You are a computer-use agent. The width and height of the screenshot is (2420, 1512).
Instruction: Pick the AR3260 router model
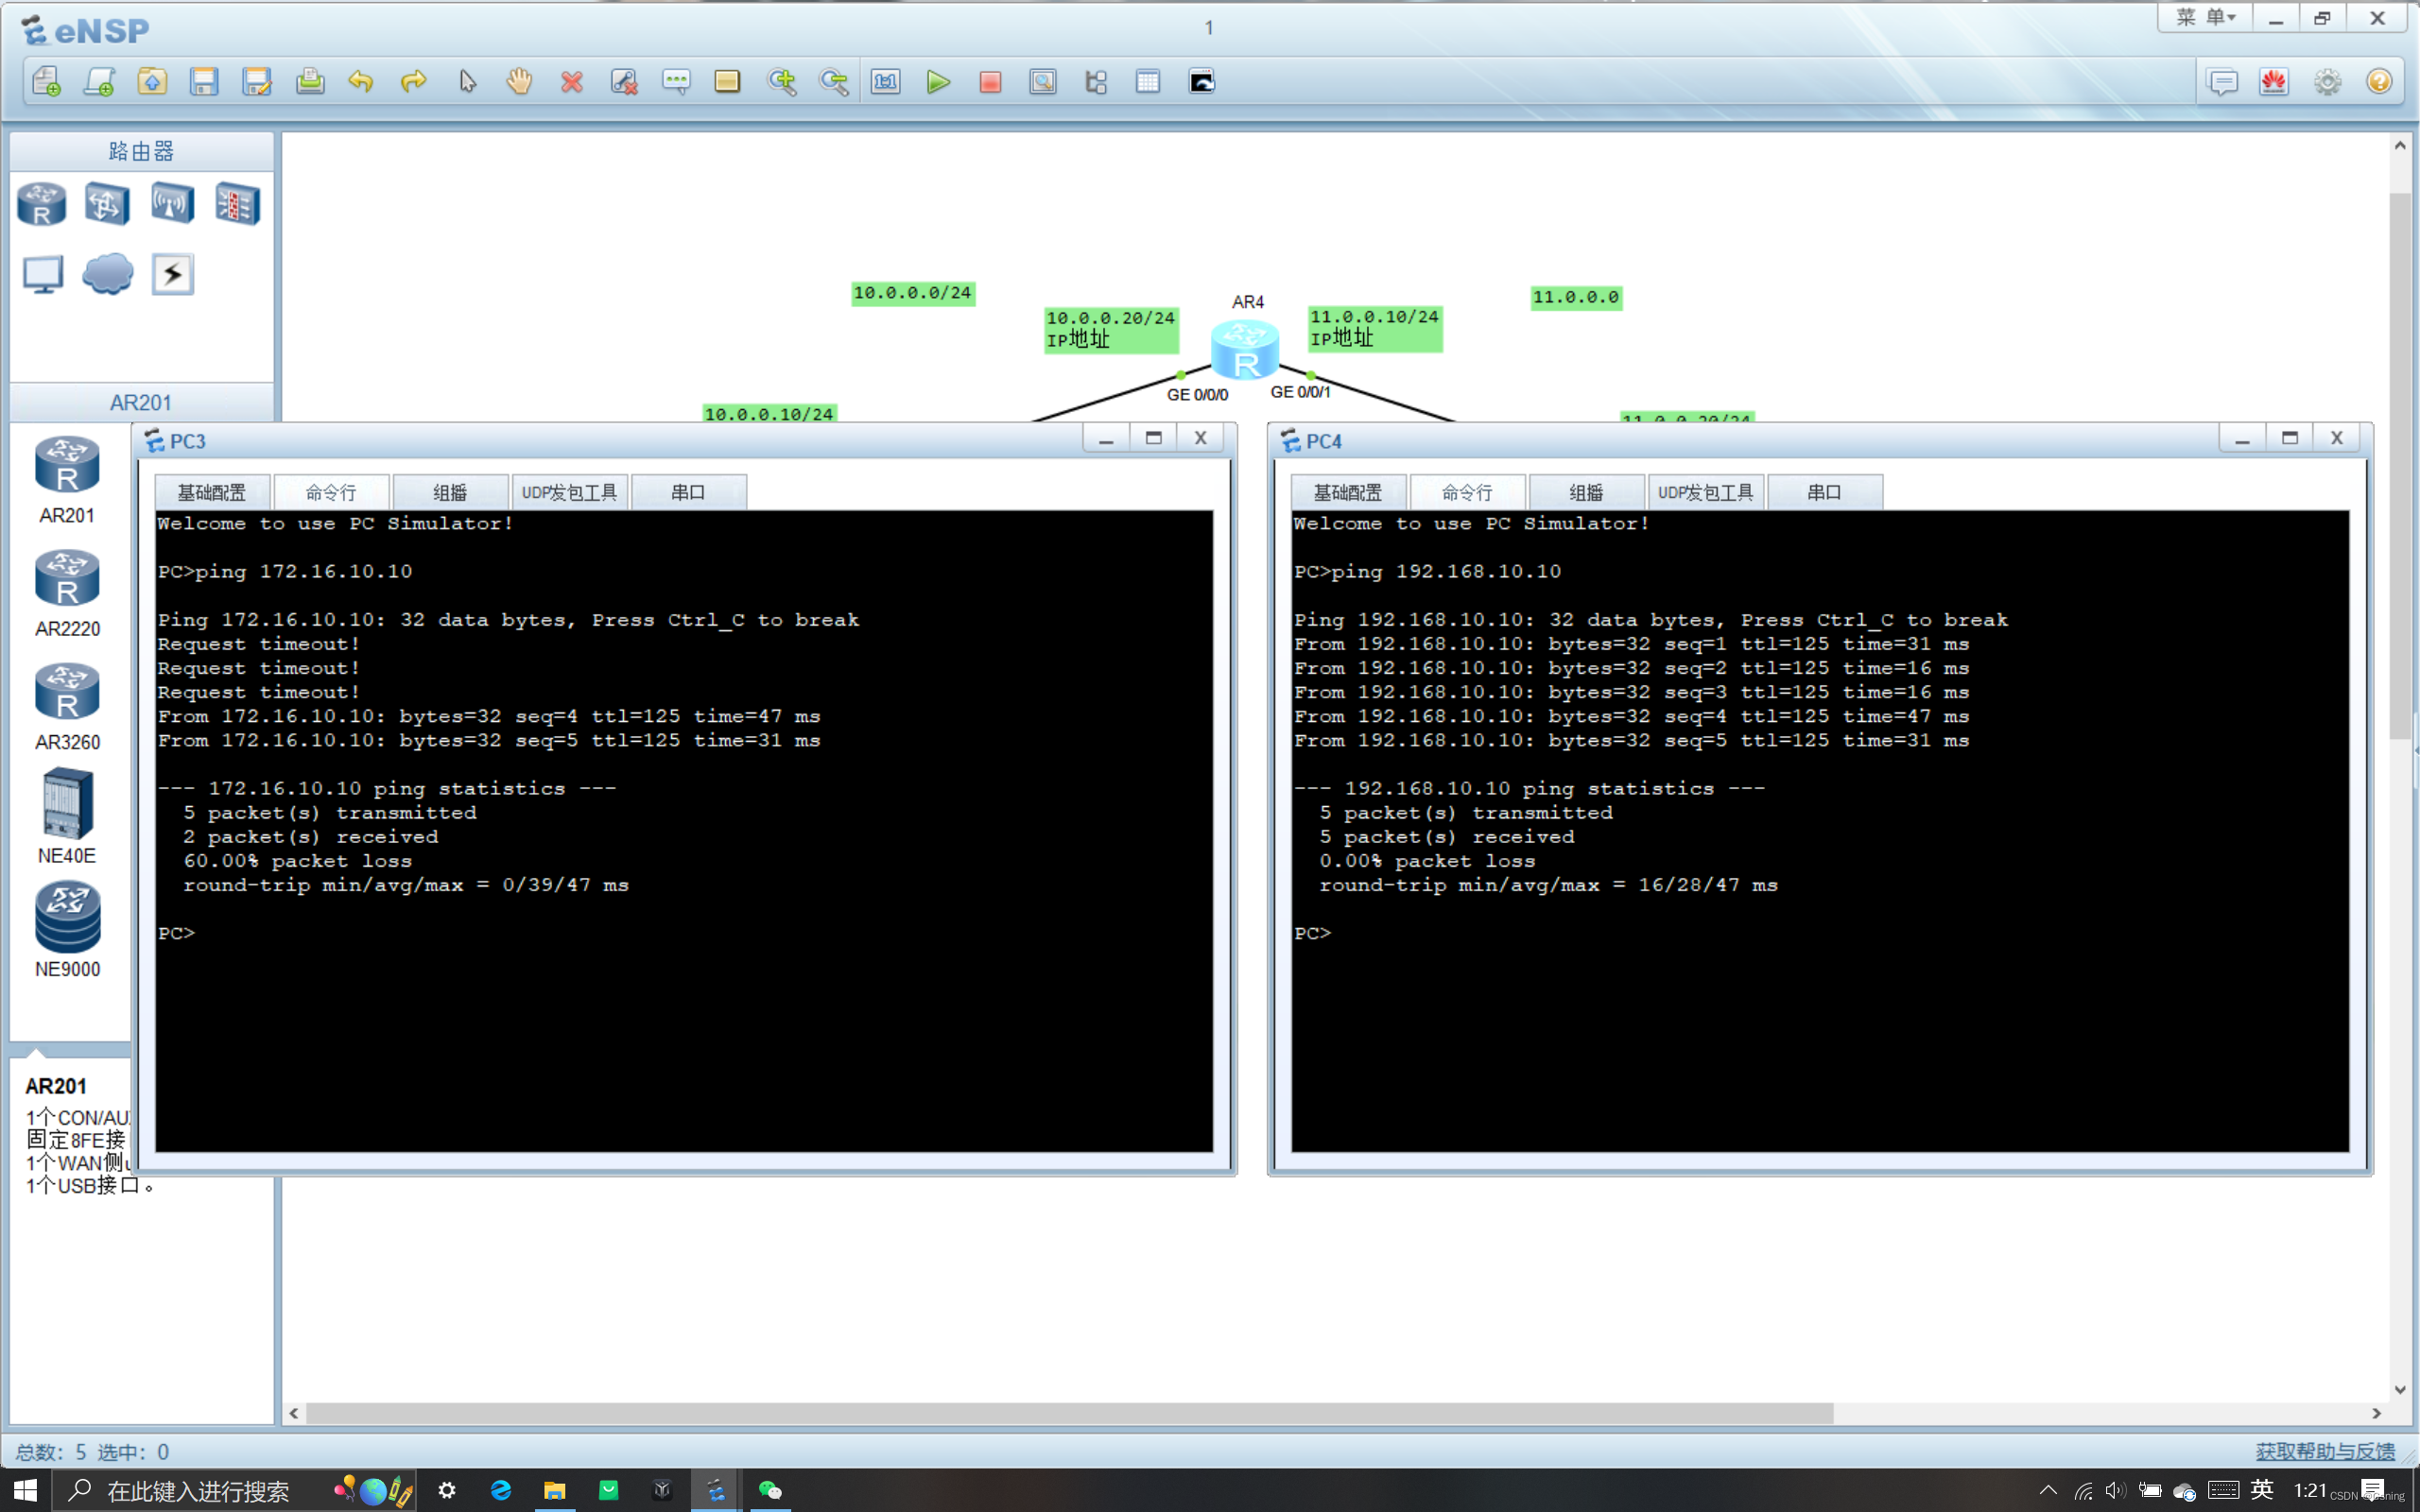pos(67,707)
